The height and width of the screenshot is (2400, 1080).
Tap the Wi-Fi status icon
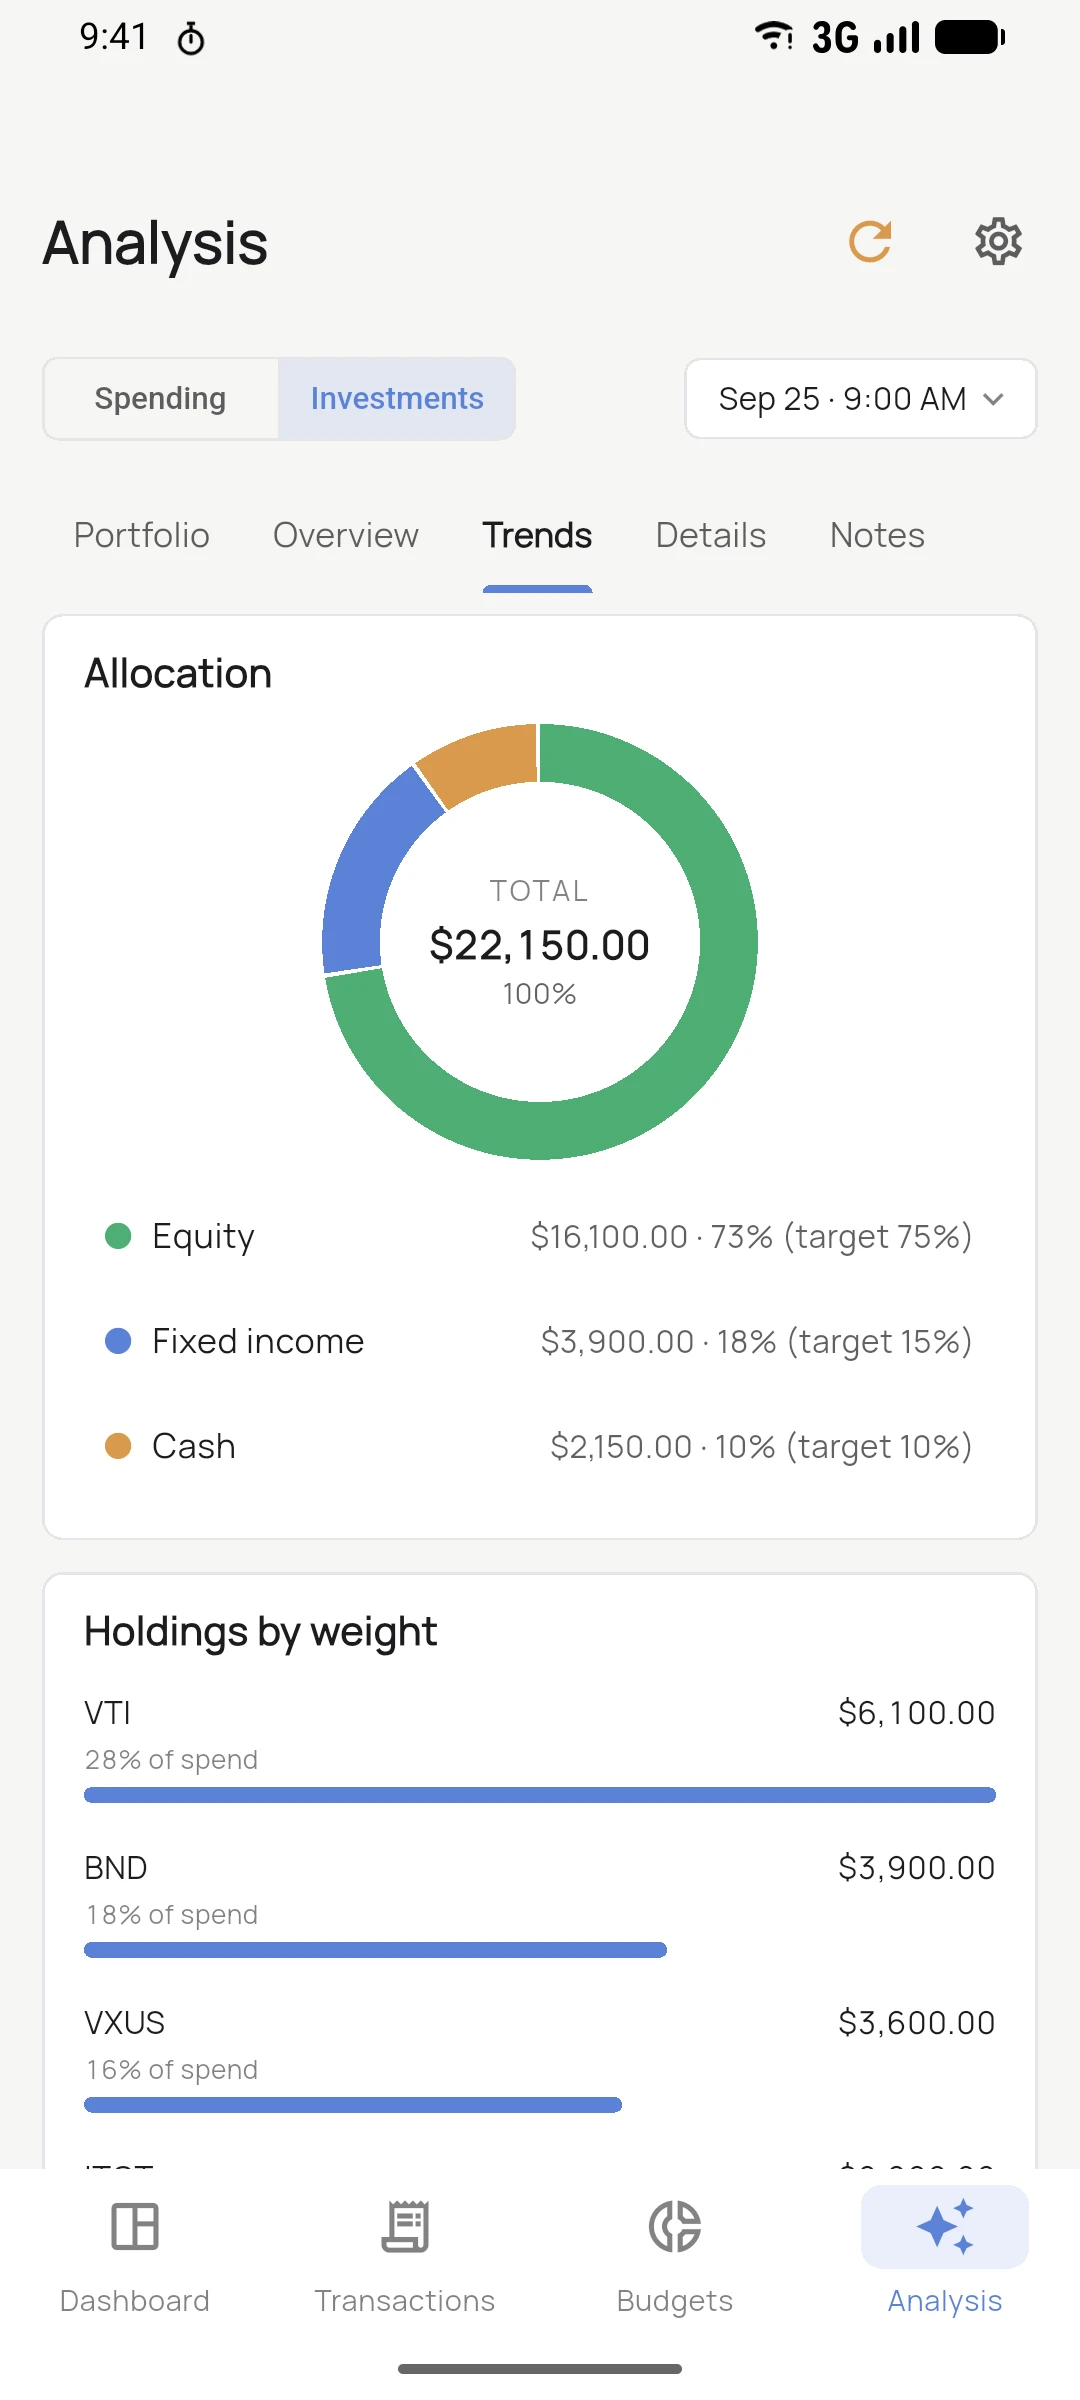coord(773,37)
